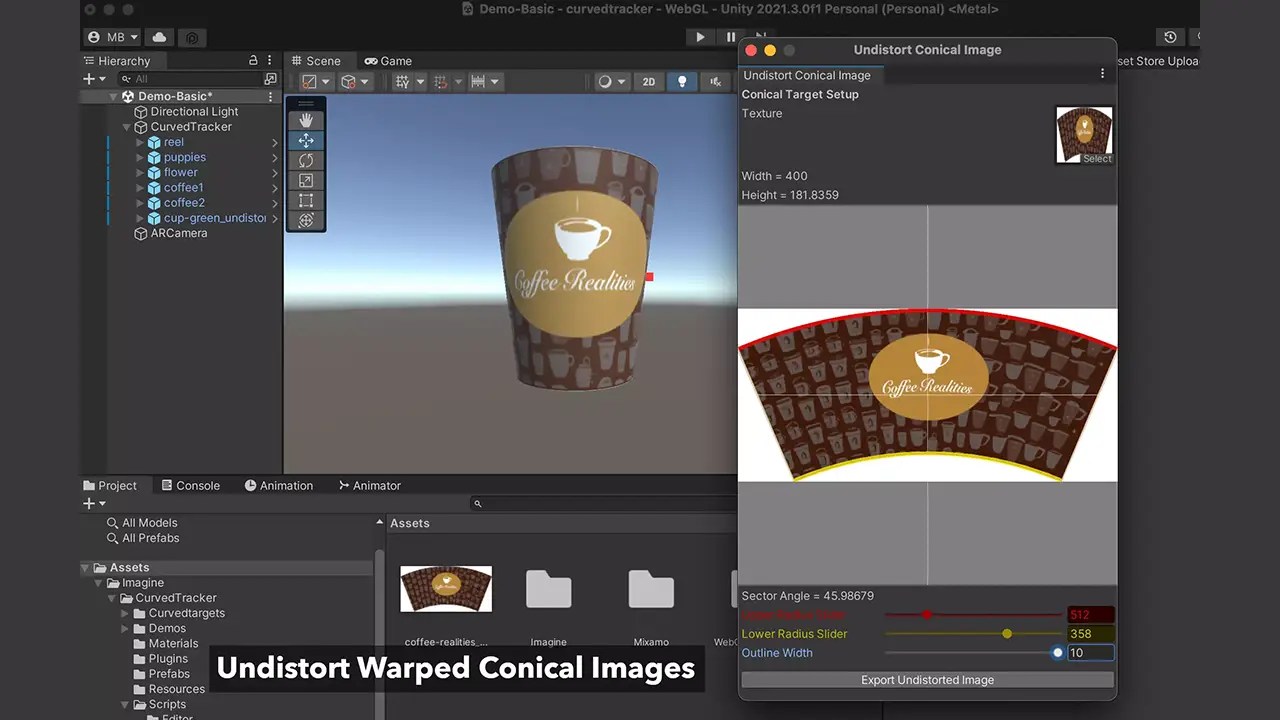Expand the Curvedtargets folder
The width and height of the screenshot is (1280, 720).
[125, 613]
